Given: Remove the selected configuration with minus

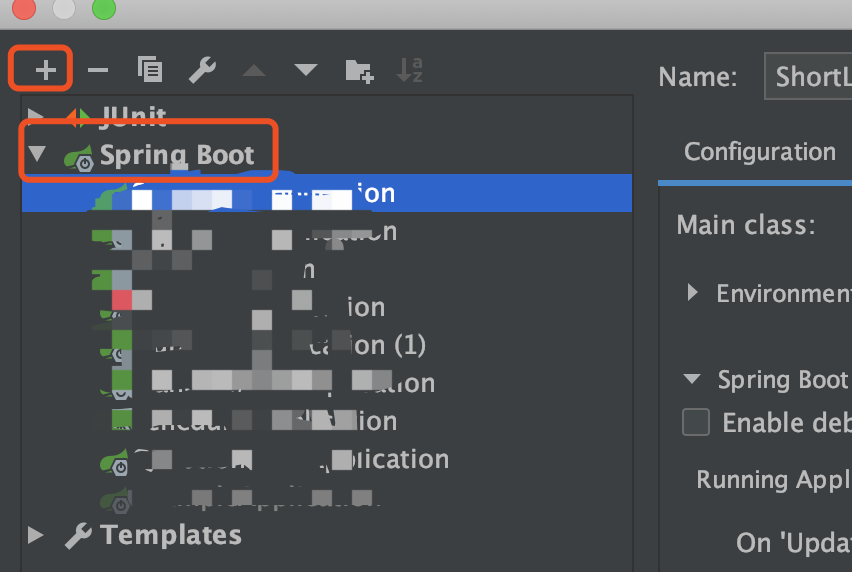Looking at the screenshot, I should [98, 70].
